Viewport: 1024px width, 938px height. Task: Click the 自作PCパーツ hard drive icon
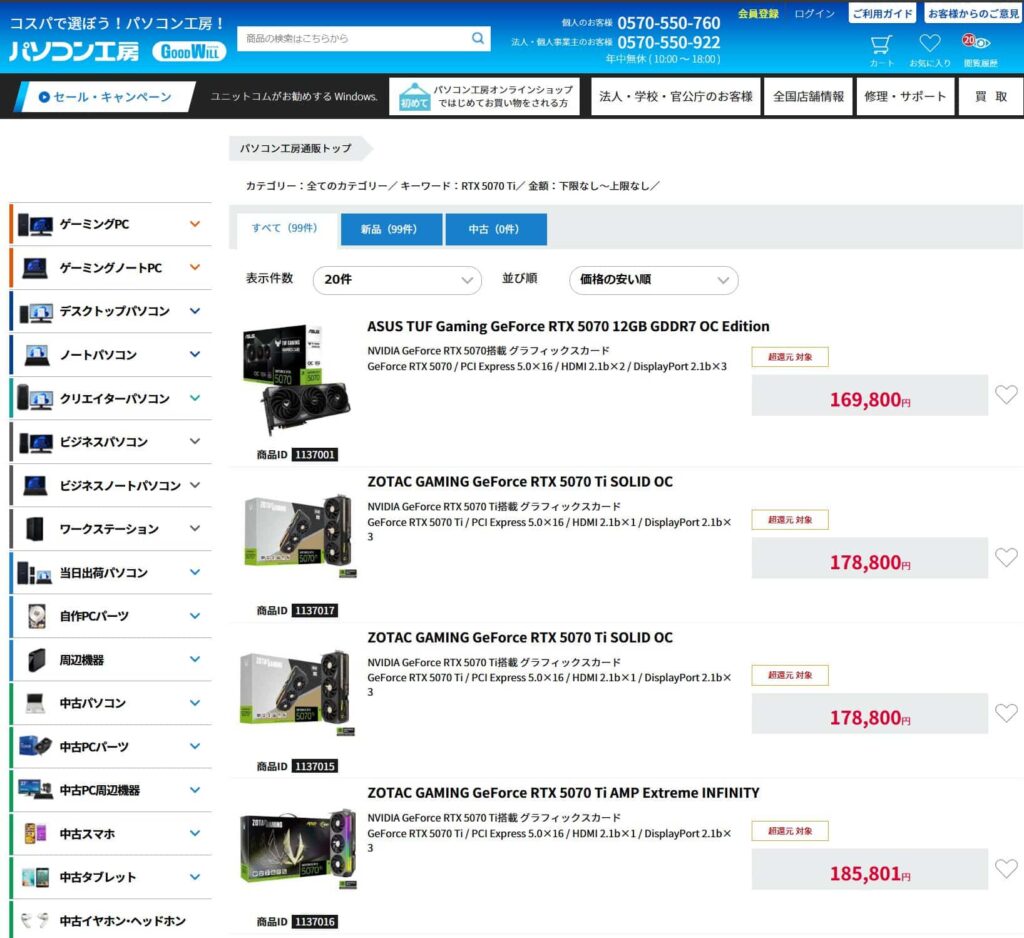[x=37, y=616]
